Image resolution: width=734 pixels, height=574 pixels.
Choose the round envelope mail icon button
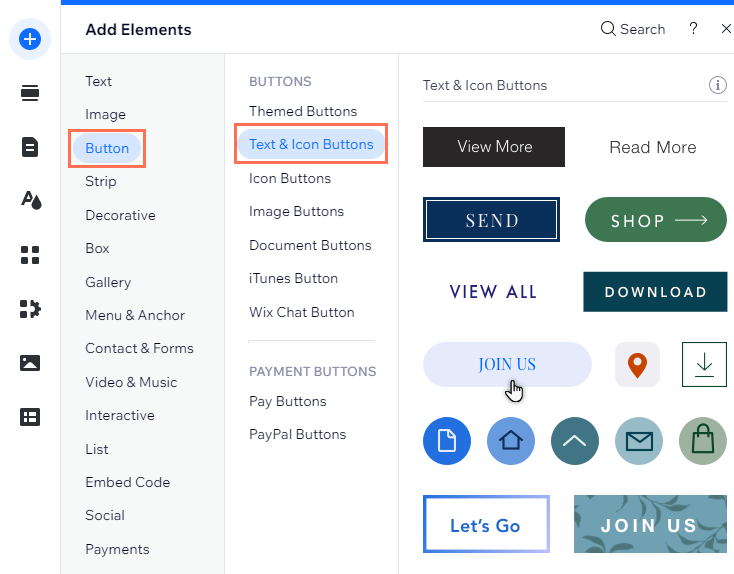[639, 441]
